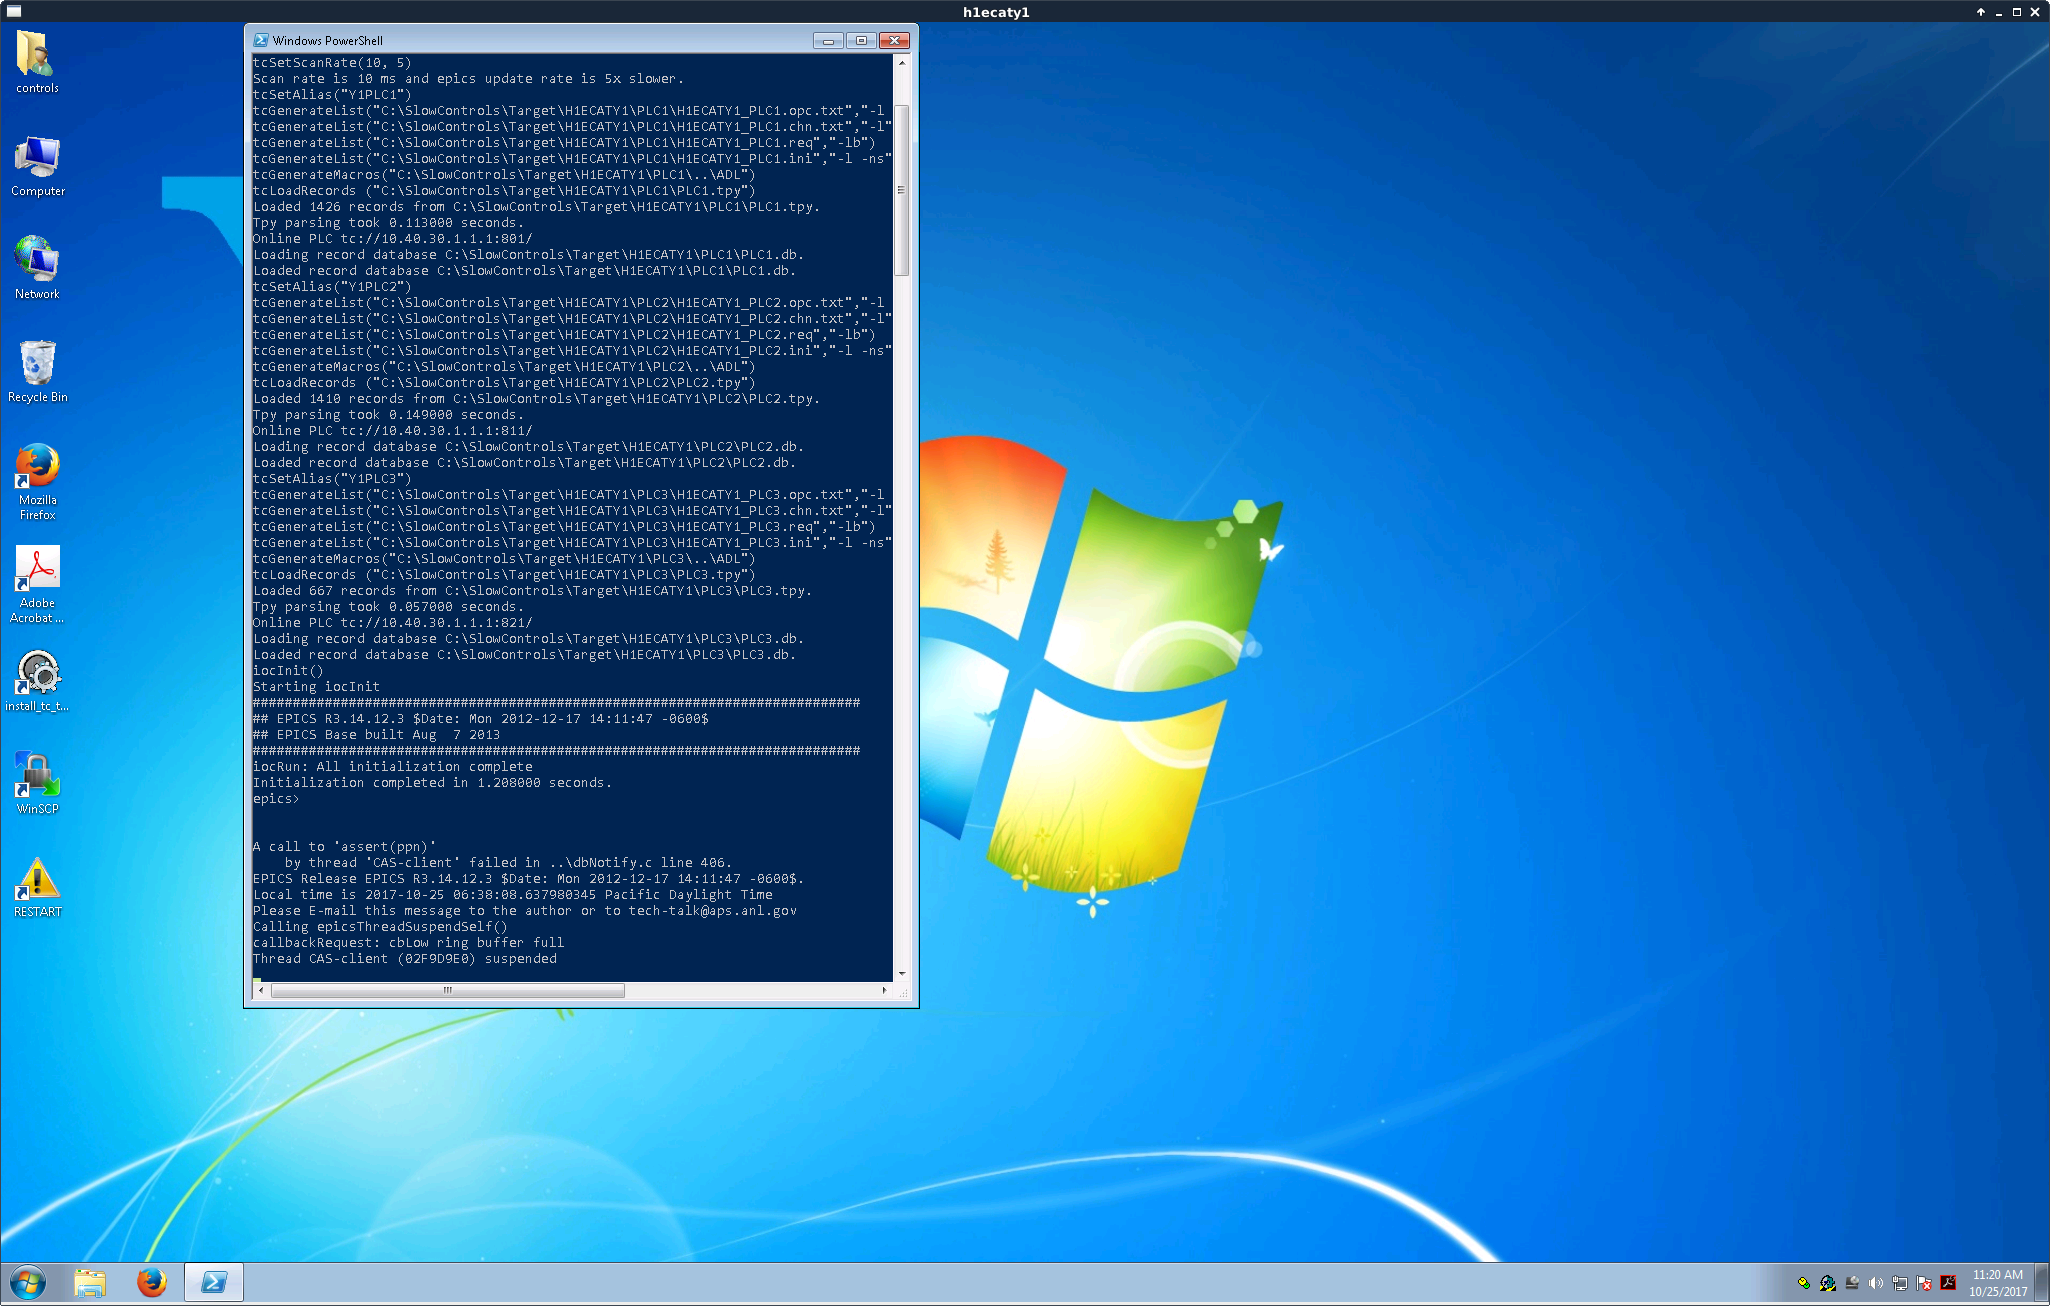Launch Firefox from the taskbar
The image size is (2050, 1306).
(x=152, y=1282)
